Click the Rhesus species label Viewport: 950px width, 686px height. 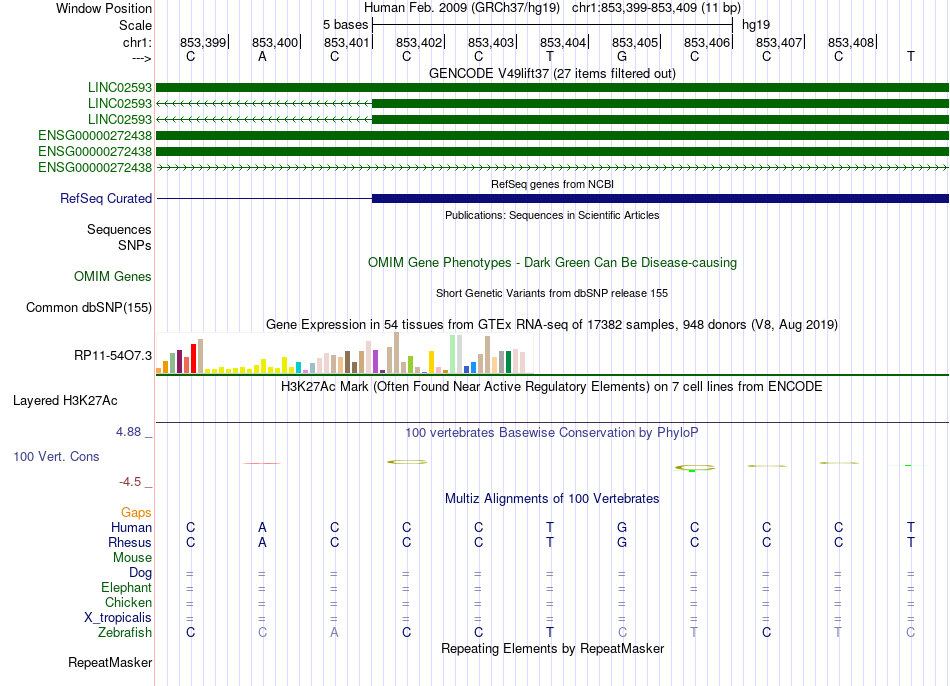[130, 542]
